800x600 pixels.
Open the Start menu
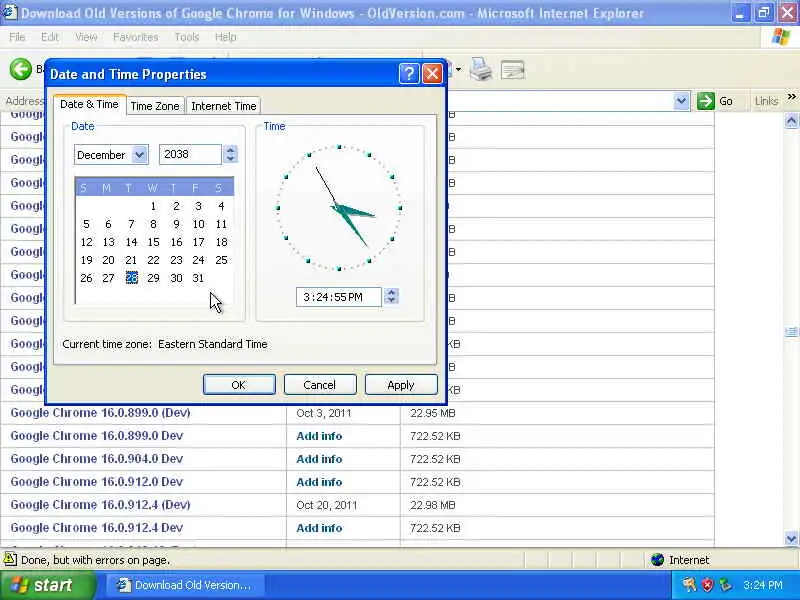click(47, 585)
